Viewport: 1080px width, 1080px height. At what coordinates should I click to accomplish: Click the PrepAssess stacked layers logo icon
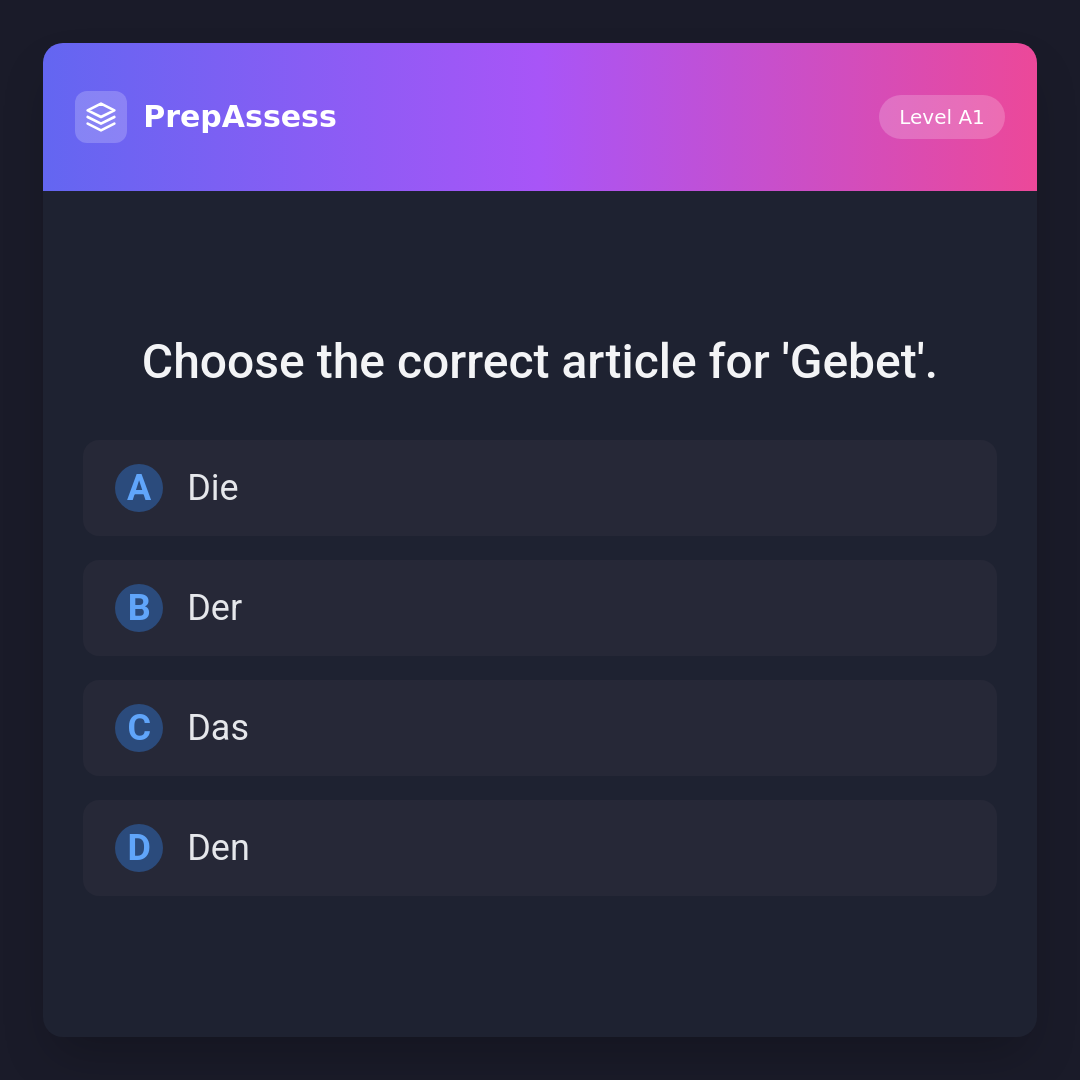coord(101,117)
